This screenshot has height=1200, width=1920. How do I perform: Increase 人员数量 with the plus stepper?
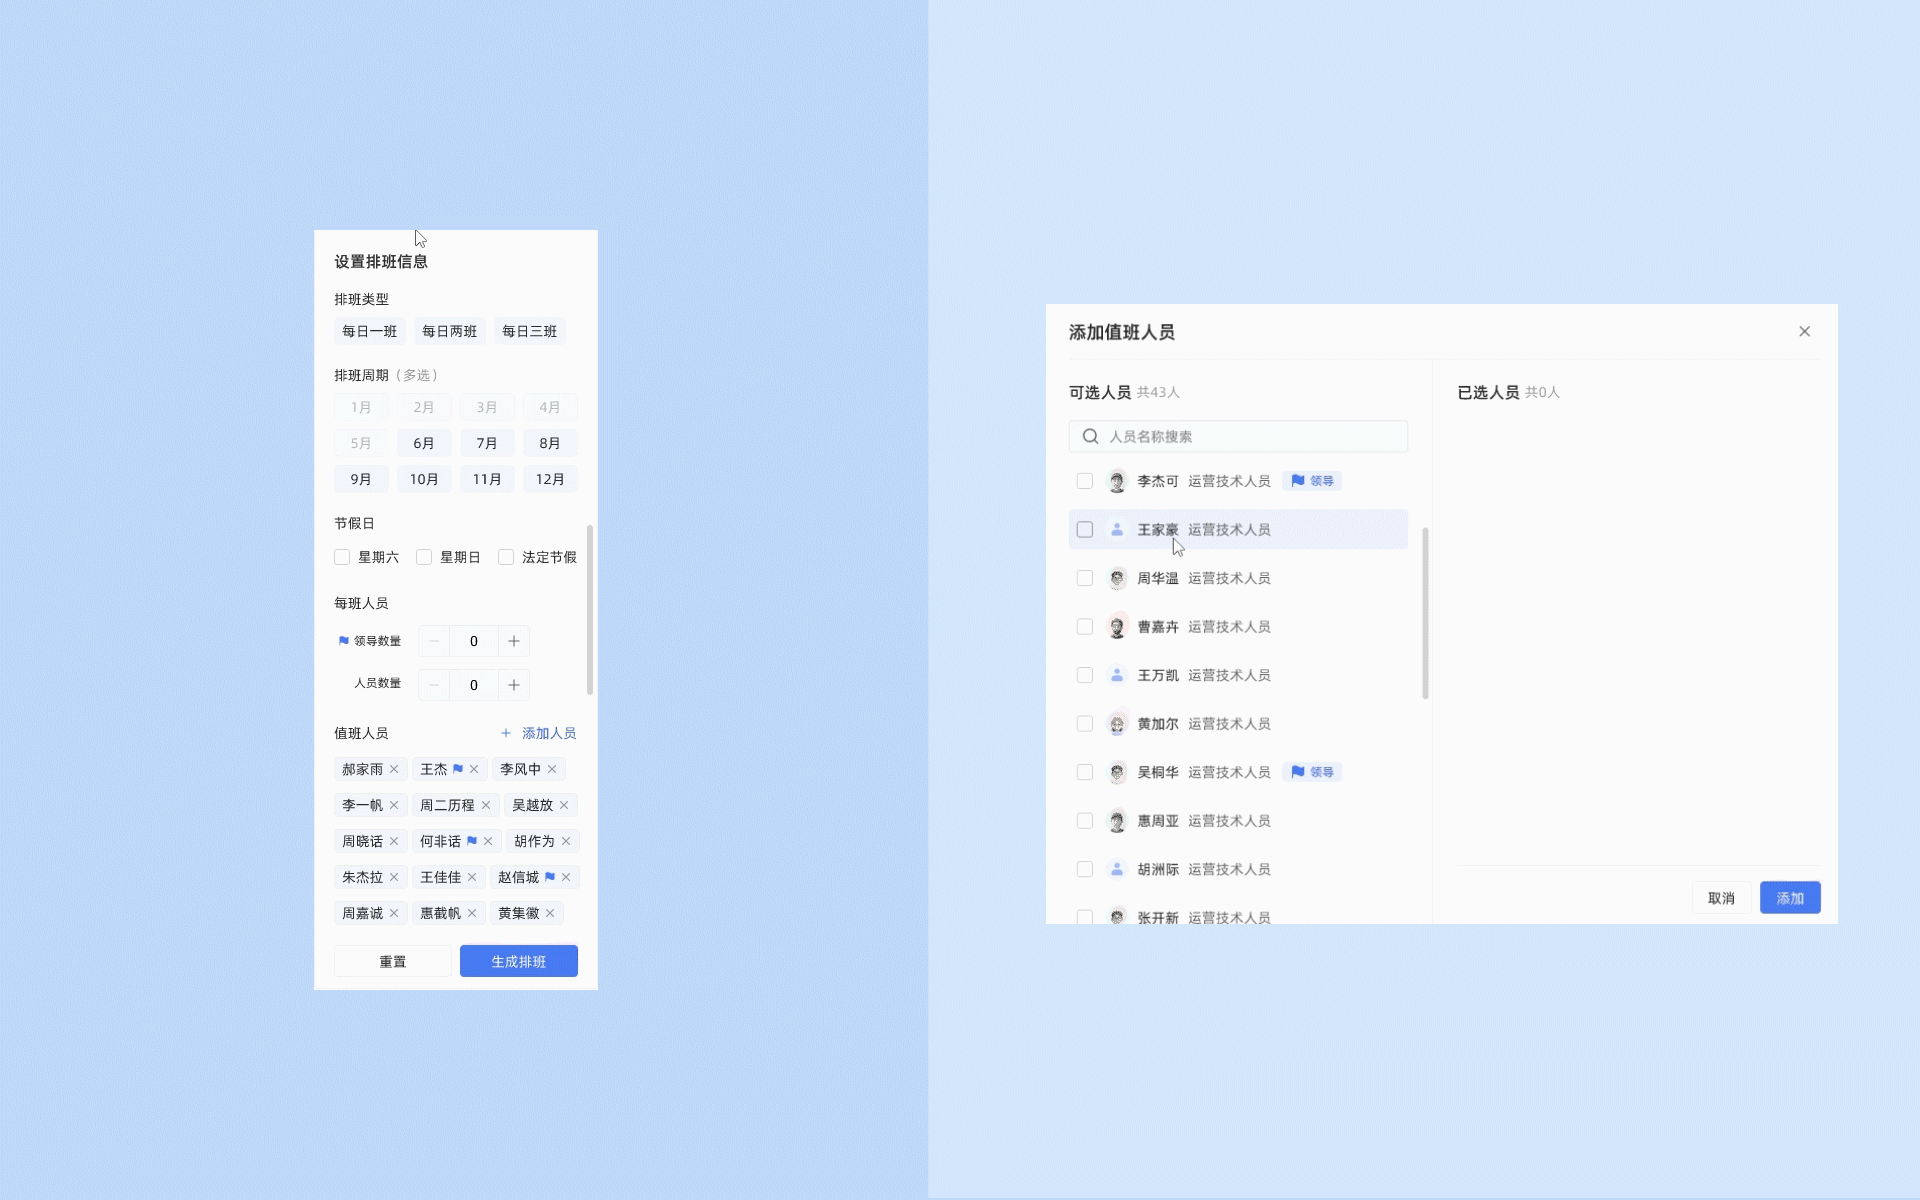click(x=514, y=685)
